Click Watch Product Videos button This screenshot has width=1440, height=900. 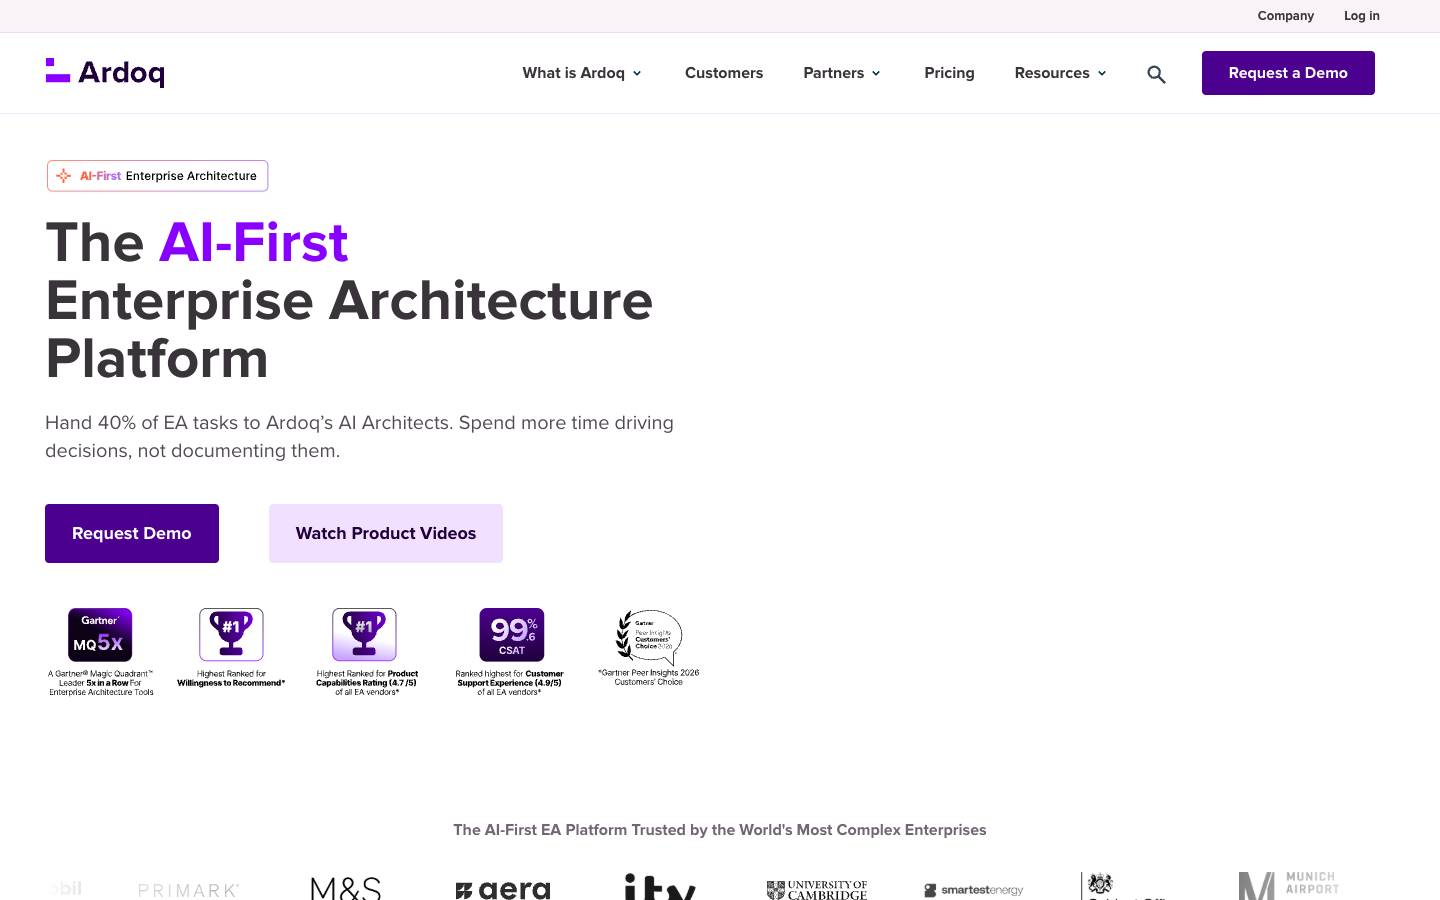tap(386, 533)
